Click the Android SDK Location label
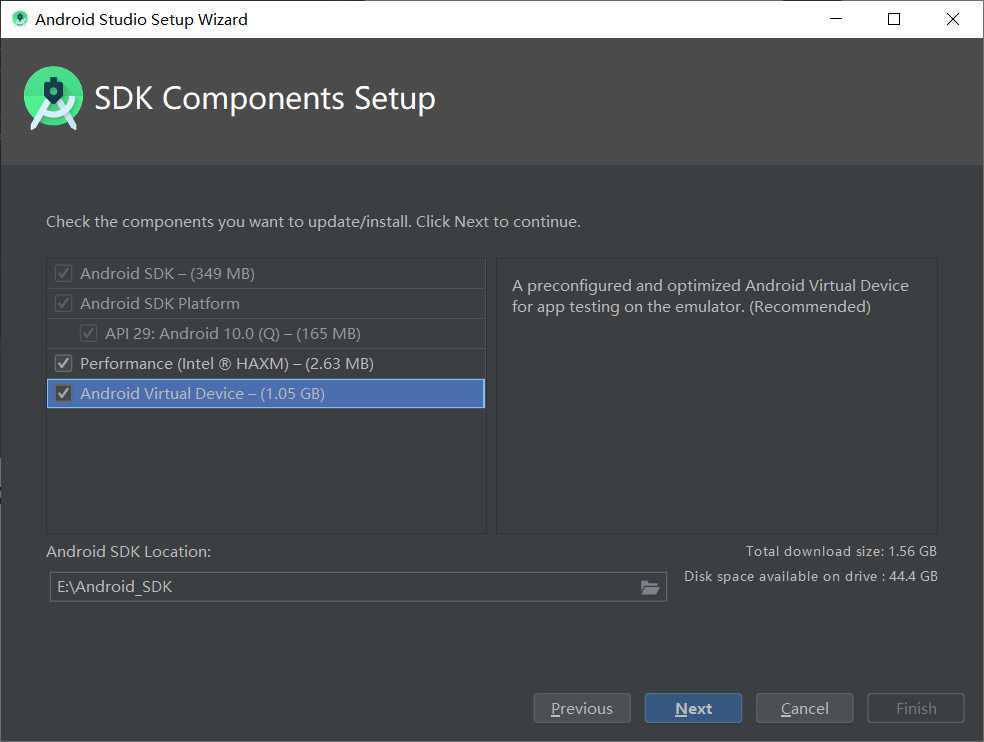Image resolution: width=984 pixels, height=742 pixels. click(x=129, y=552)
